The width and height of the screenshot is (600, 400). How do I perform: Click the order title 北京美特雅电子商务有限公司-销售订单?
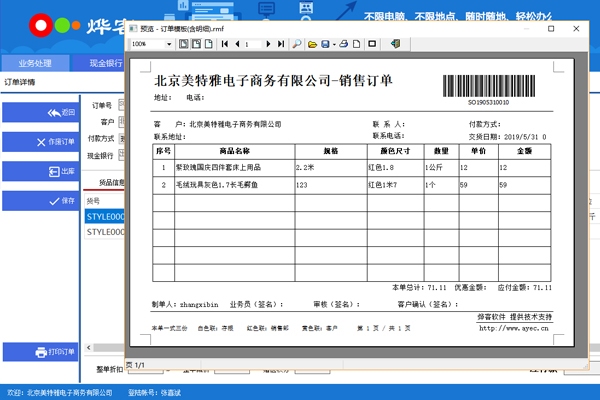(273, 81)
